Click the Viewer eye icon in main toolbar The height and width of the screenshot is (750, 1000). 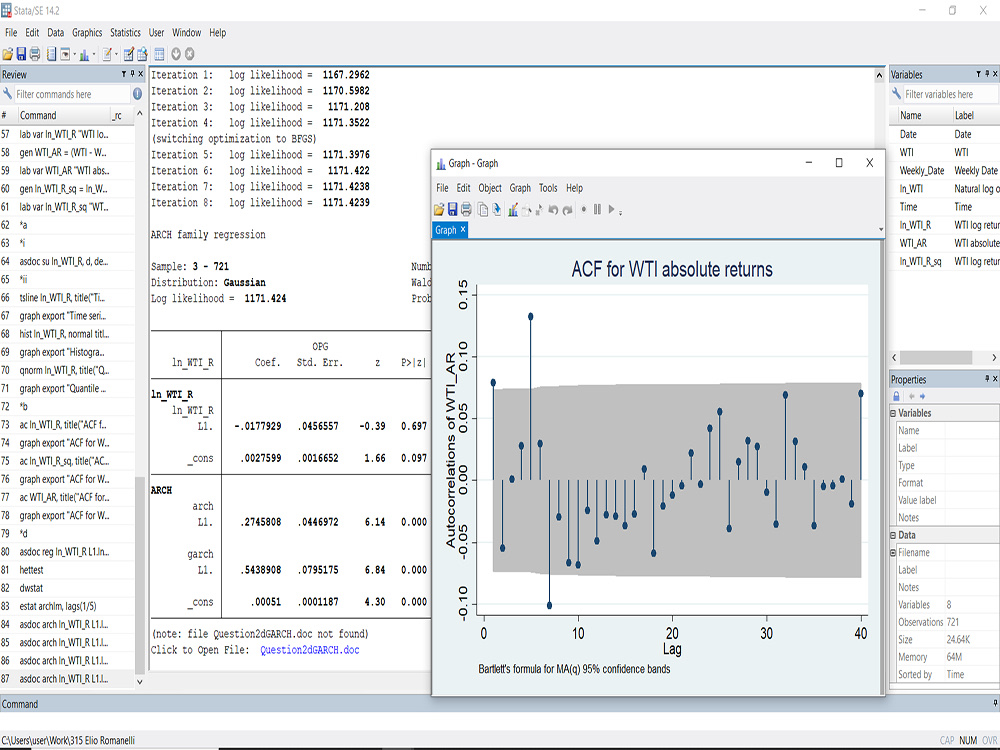(x=65, y=54)
